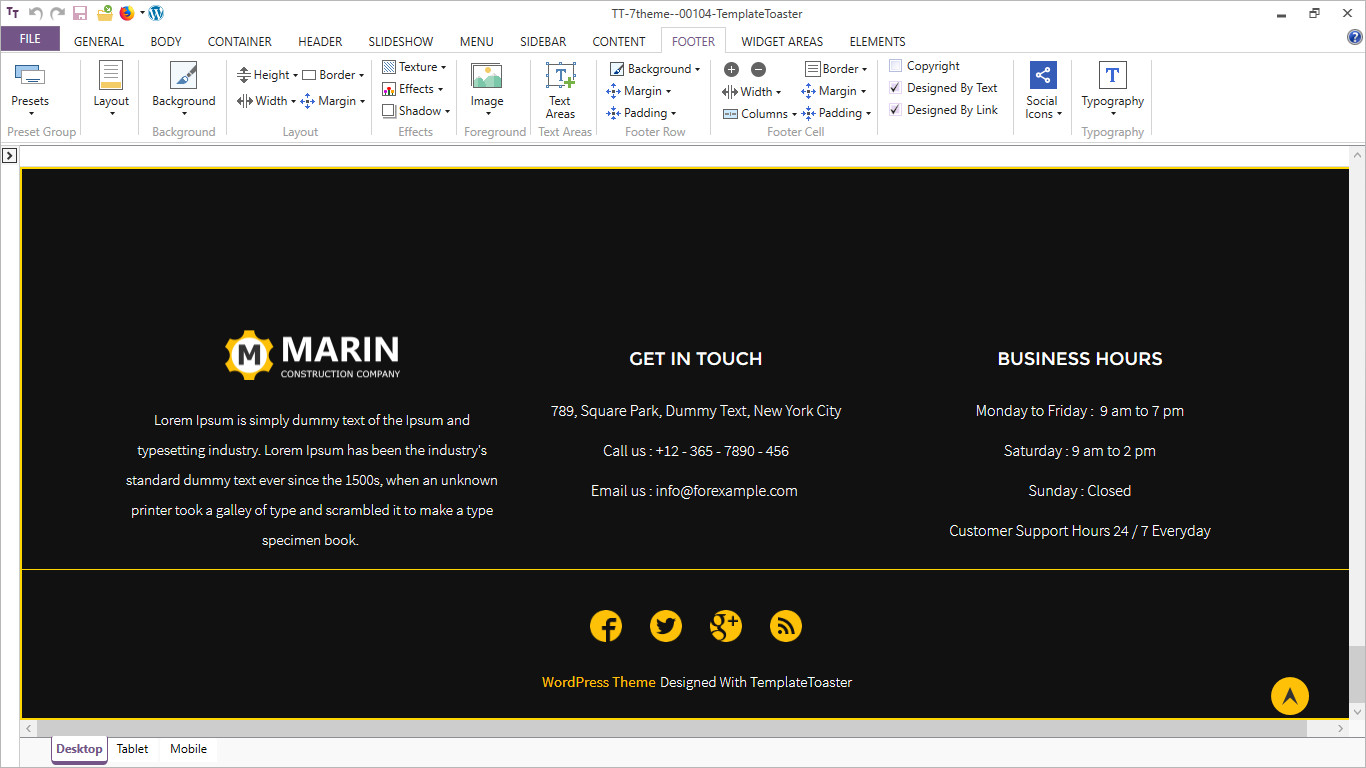Click the Text Areas icon
This screenshot has width=1366, height=768.
coord(560,76)
